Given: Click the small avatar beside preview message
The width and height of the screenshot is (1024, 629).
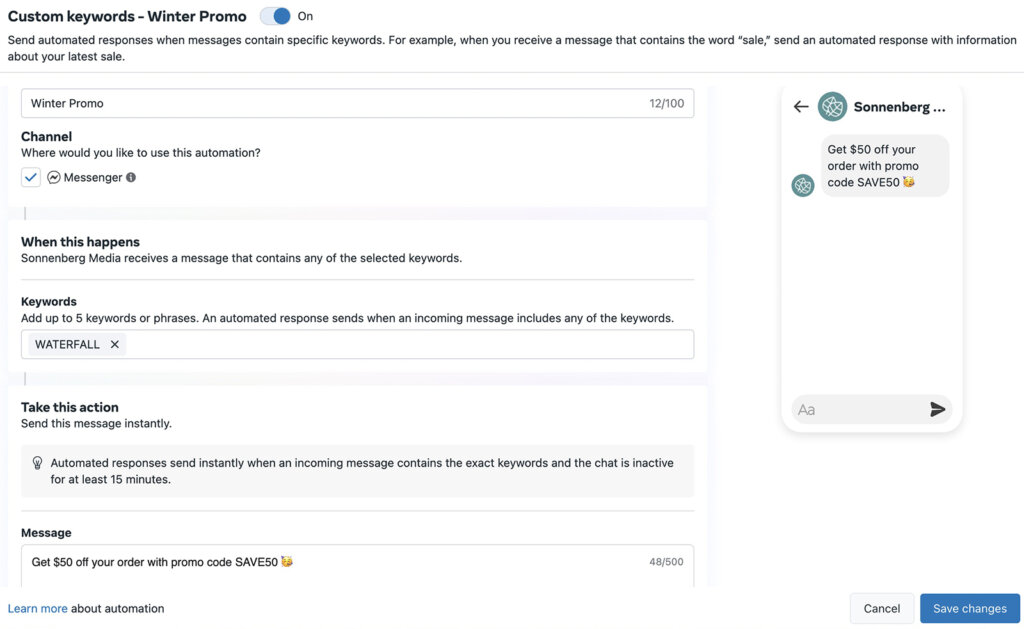Looking at the screenshot, I should coord(803,185).
